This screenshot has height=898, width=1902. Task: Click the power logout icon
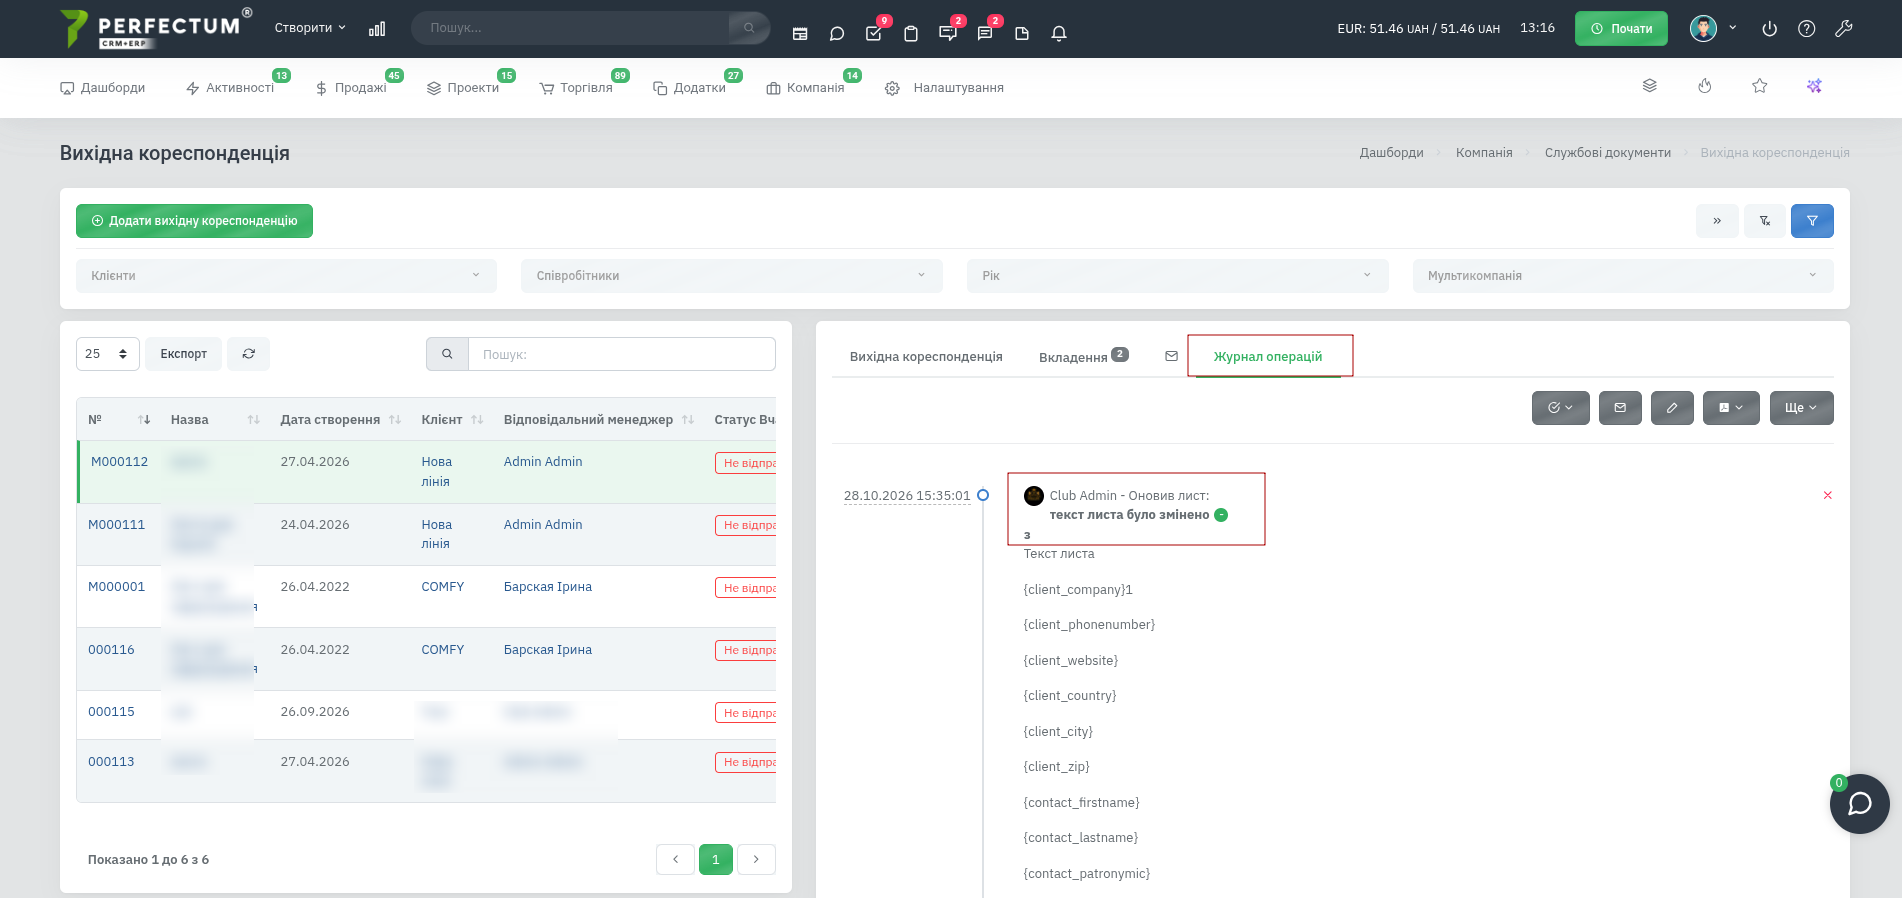point(1769,29)
